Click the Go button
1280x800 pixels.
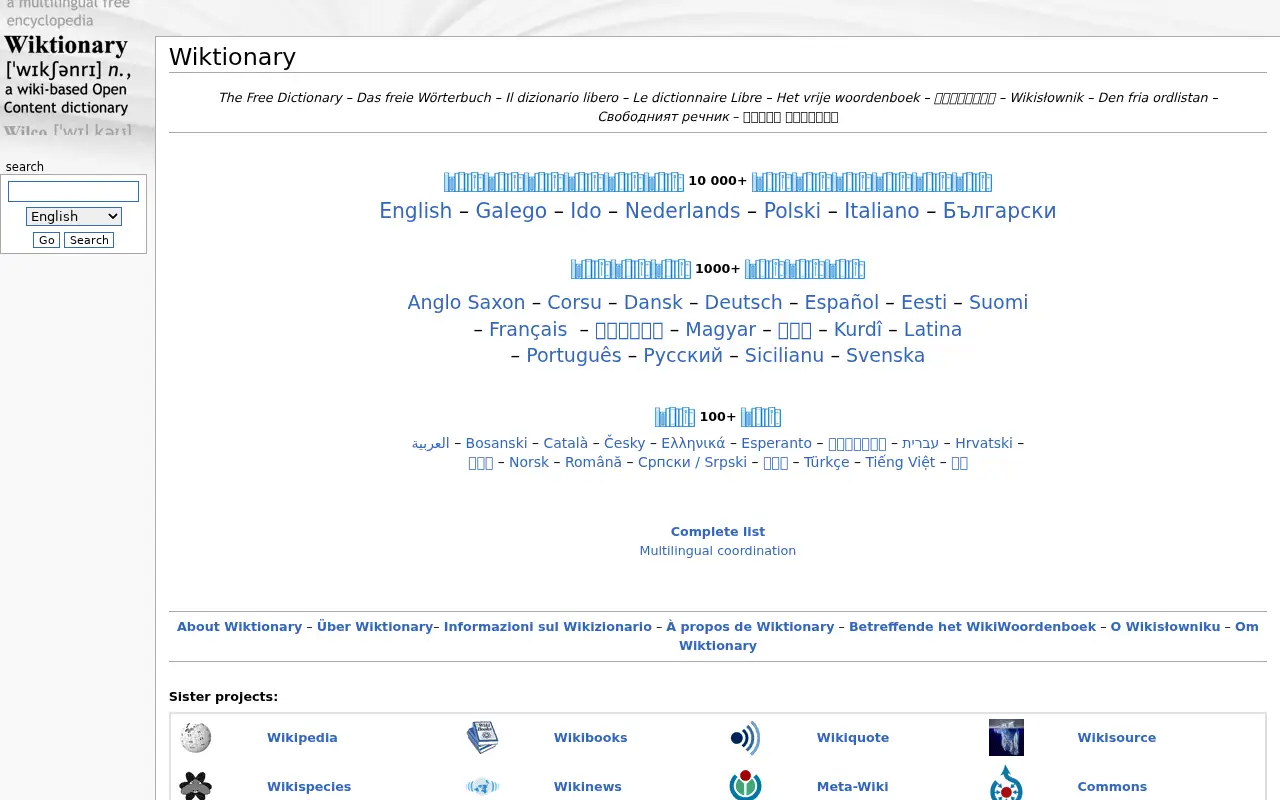coord(47,240)
